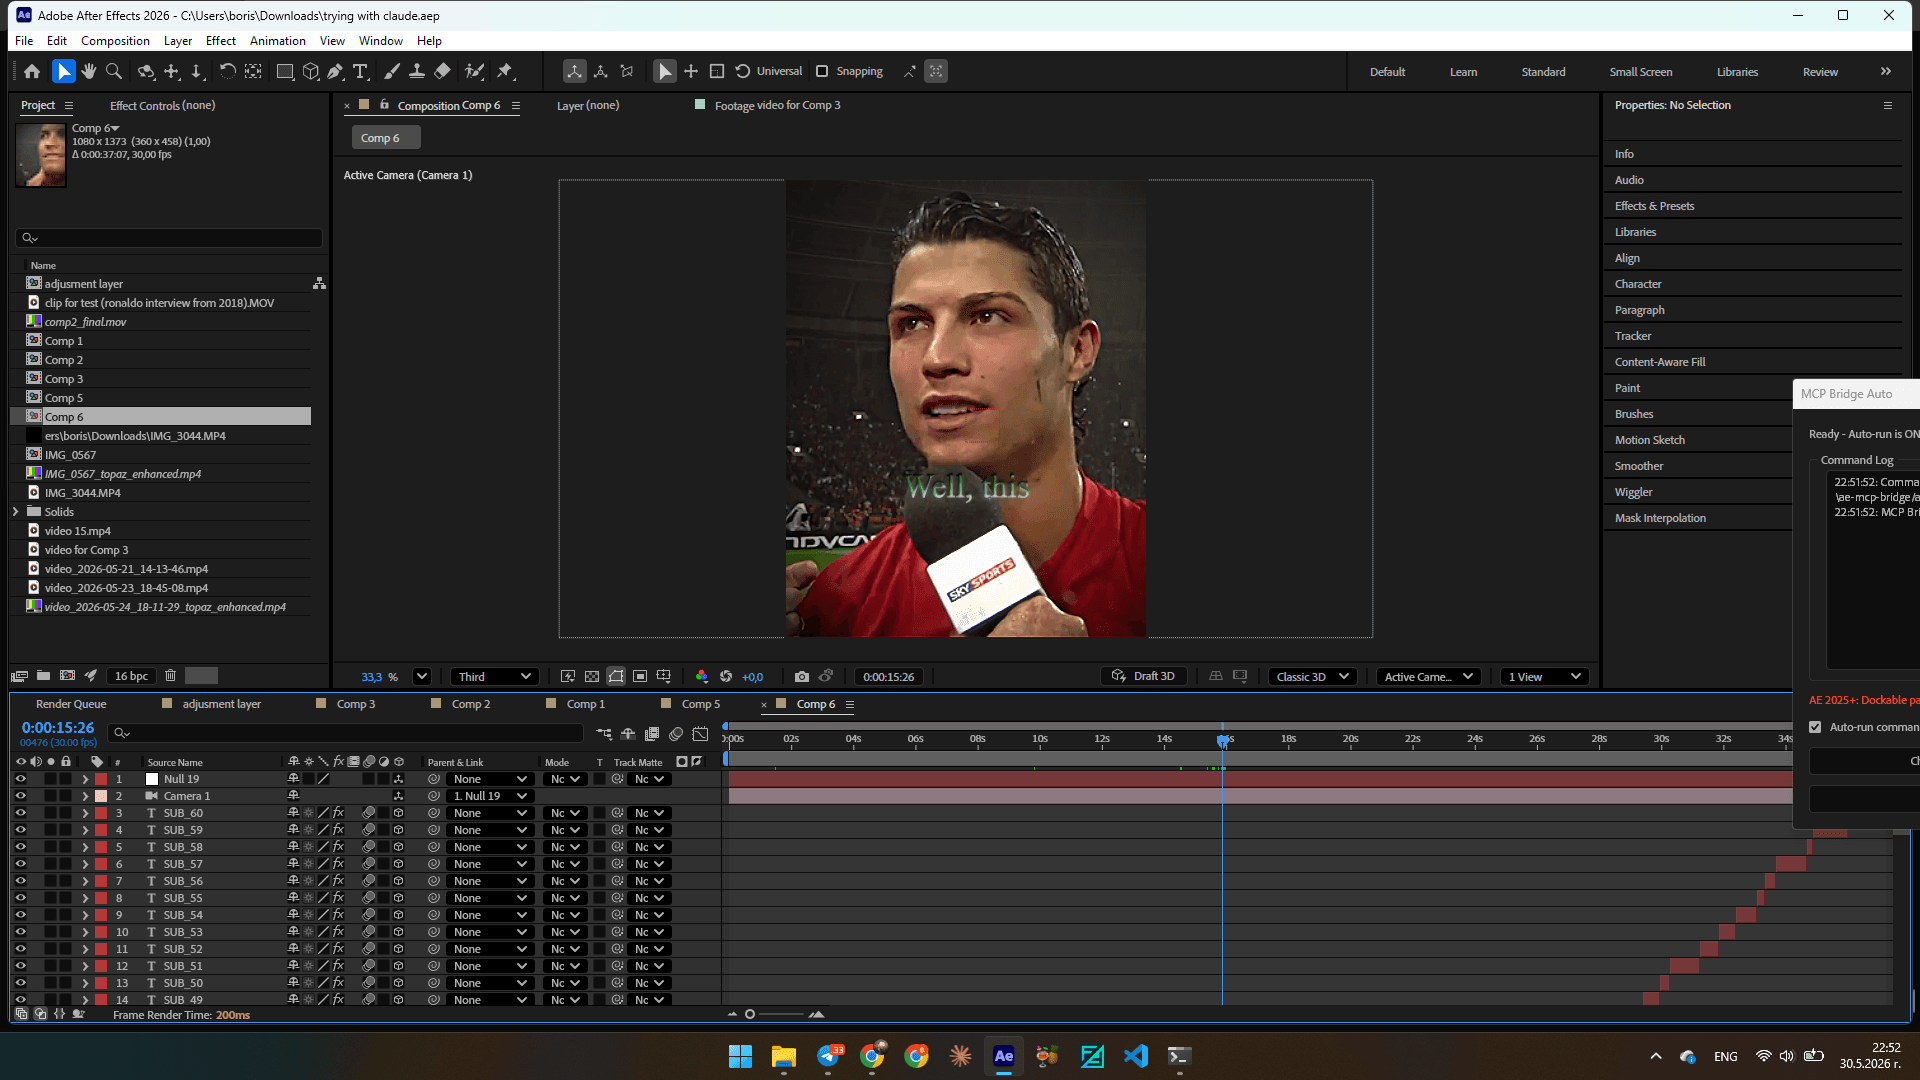The height and width of the screenshot is (1080, 1920).
Task: Select the Home icon in toolbar
Action: pos(32,71)
